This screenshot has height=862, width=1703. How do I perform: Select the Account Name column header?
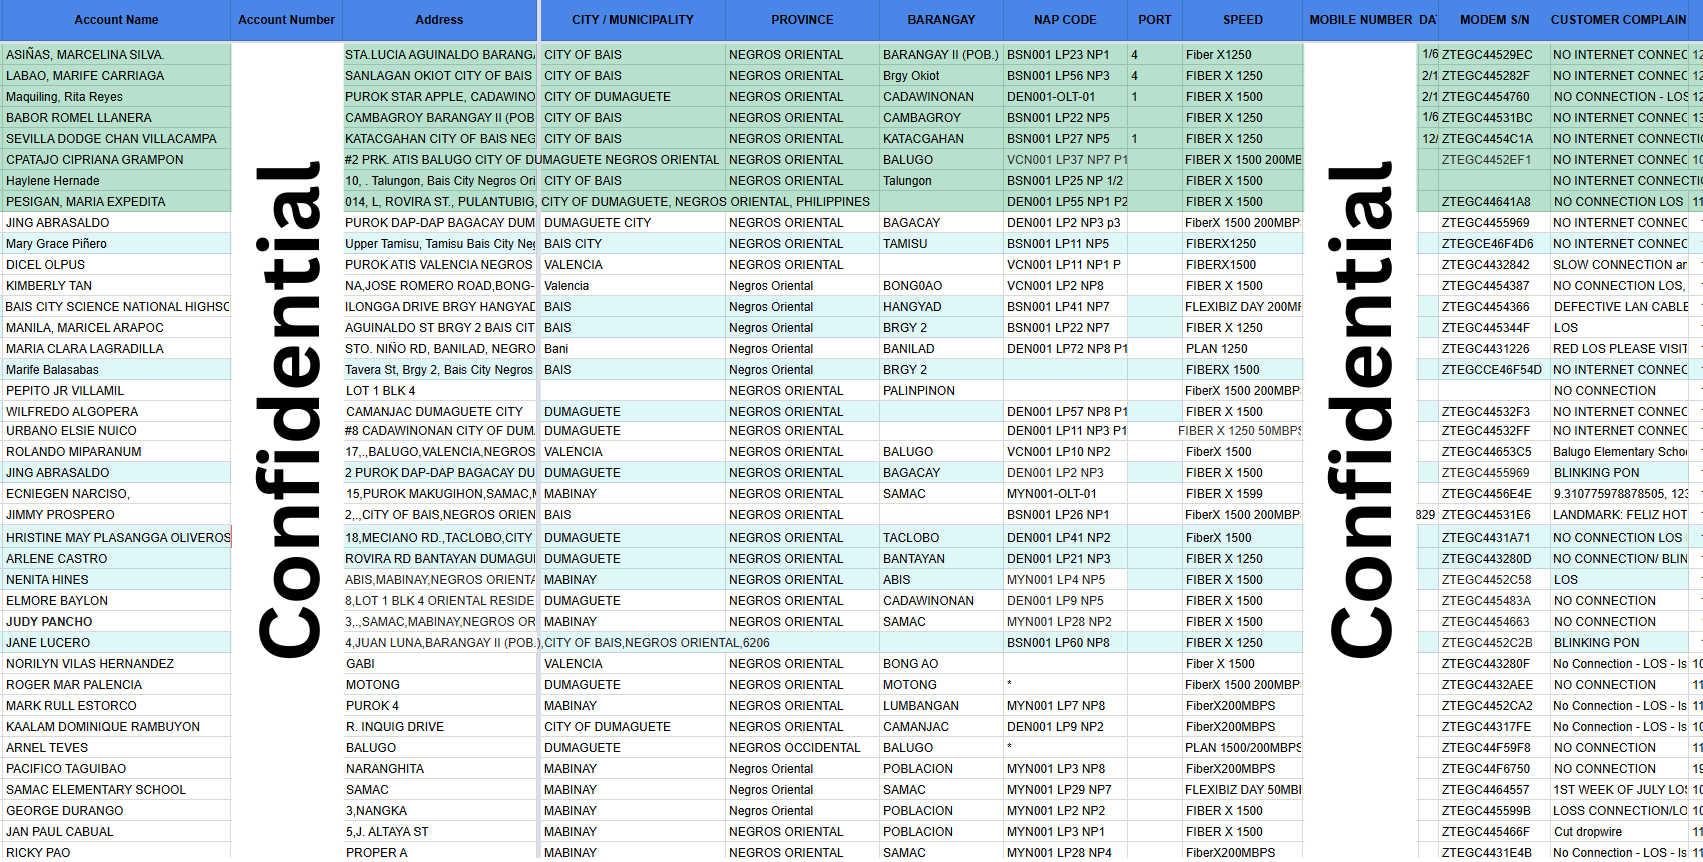click(116, 20)
